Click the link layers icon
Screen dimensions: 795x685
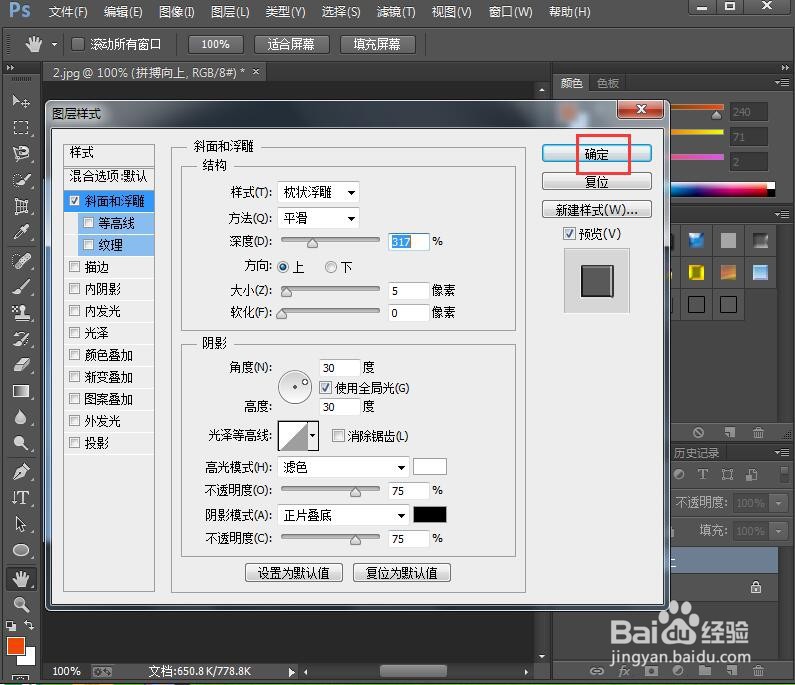[x=597, y=671]
